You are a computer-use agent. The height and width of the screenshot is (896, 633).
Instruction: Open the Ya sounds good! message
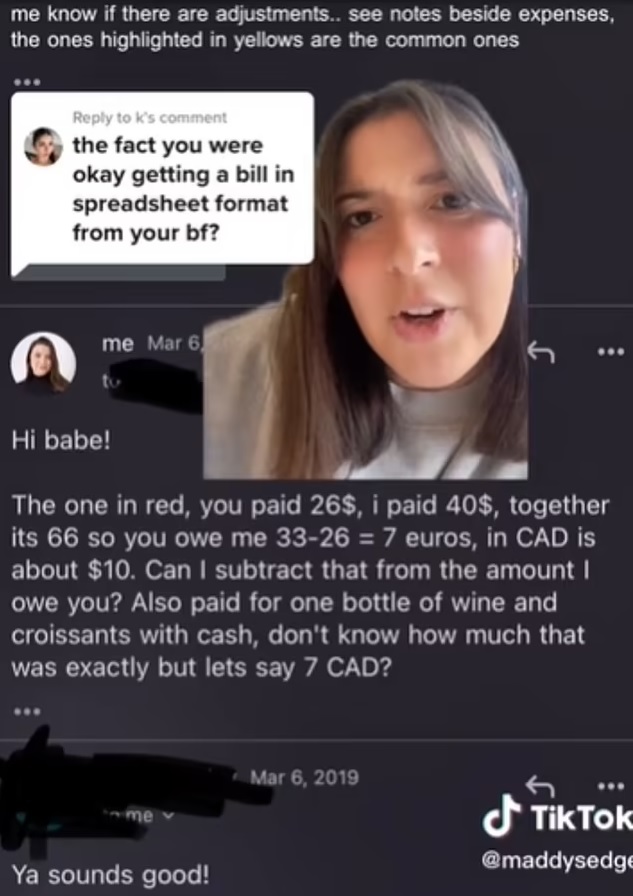coord(110,875)
